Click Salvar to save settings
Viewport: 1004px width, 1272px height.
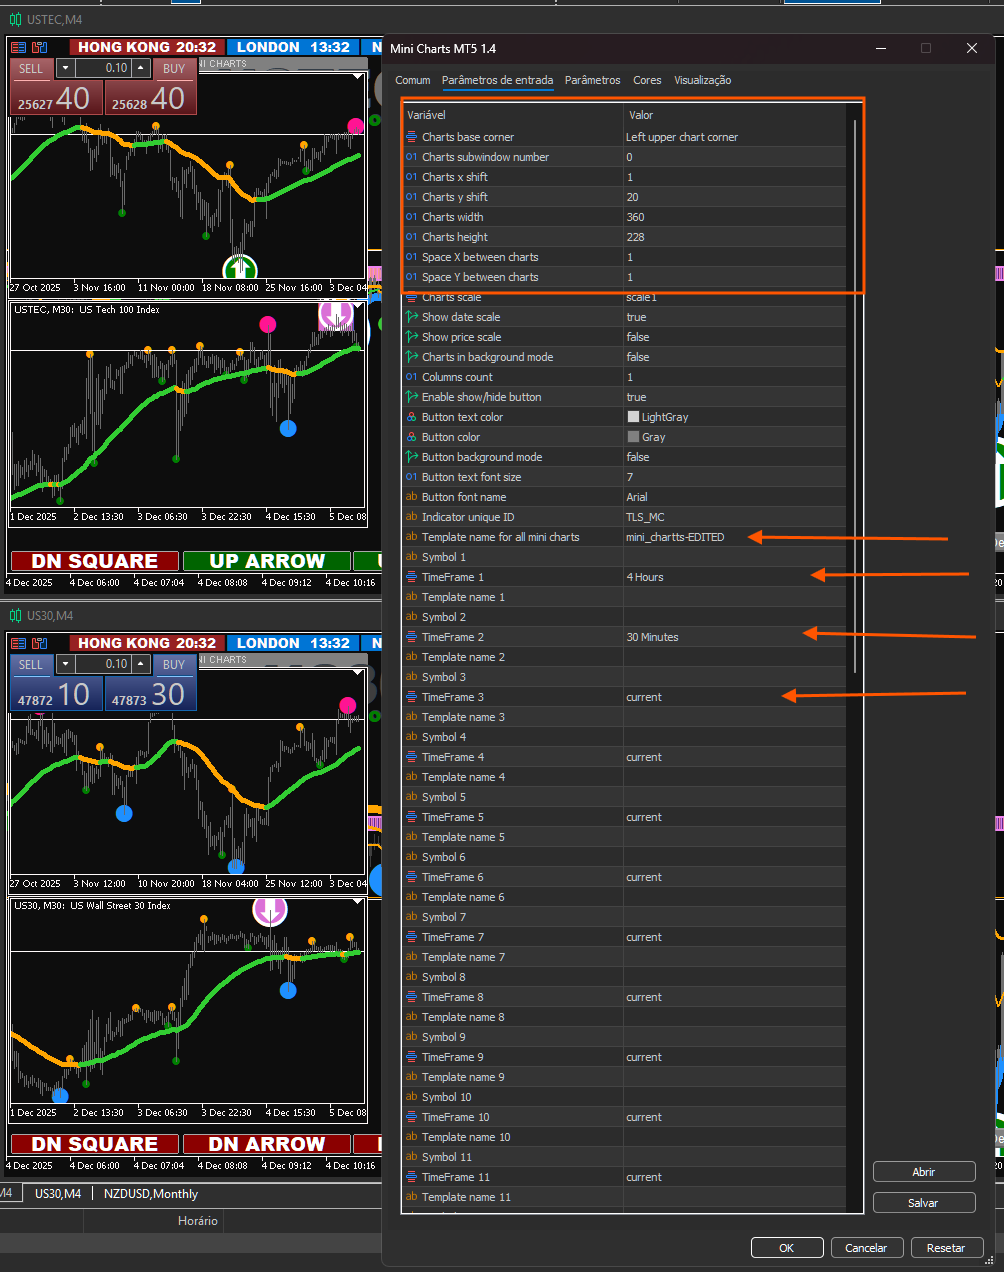pos(924,1203)
